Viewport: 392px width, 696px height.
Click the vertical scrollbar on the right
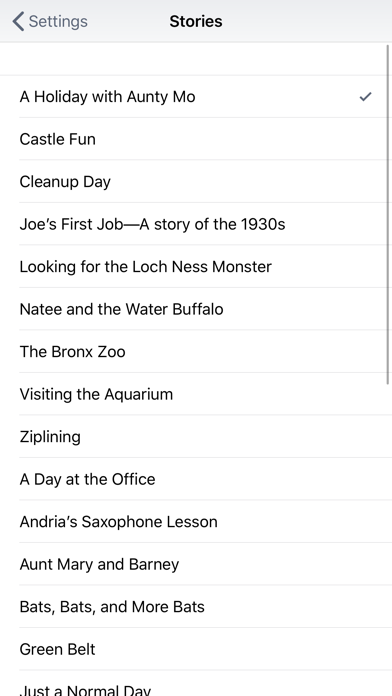coord(388,214)
